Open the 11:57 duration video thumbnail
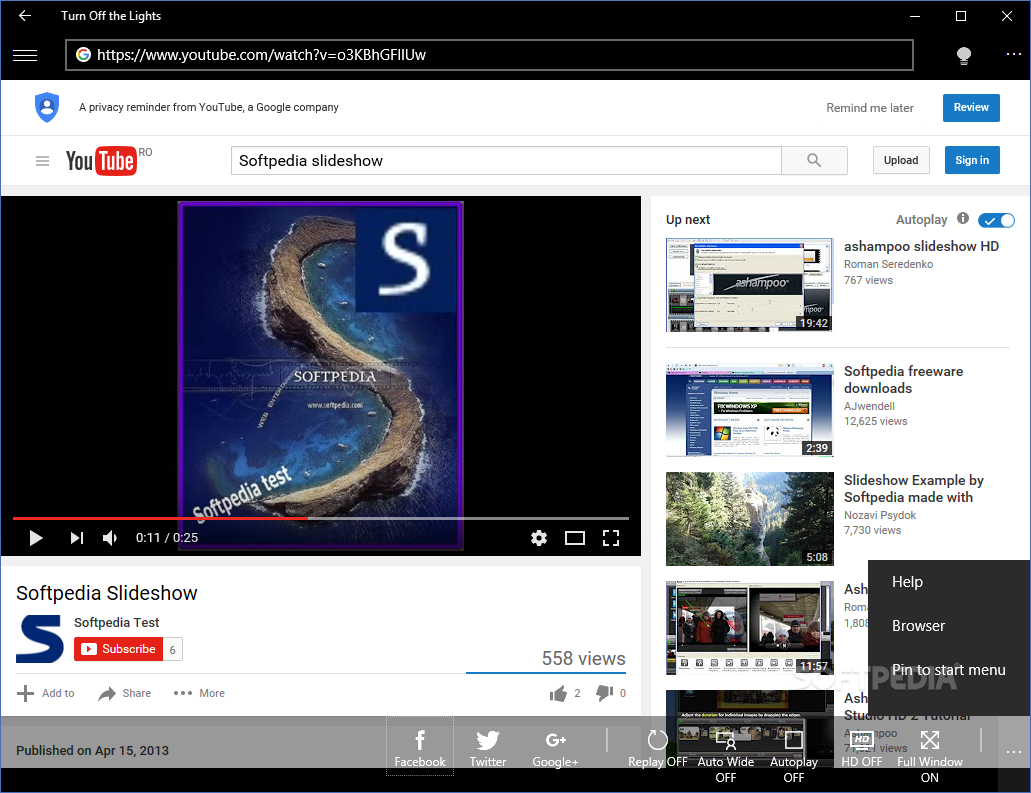Screen dimensions: 1031x793 click(x=749, y=628)
